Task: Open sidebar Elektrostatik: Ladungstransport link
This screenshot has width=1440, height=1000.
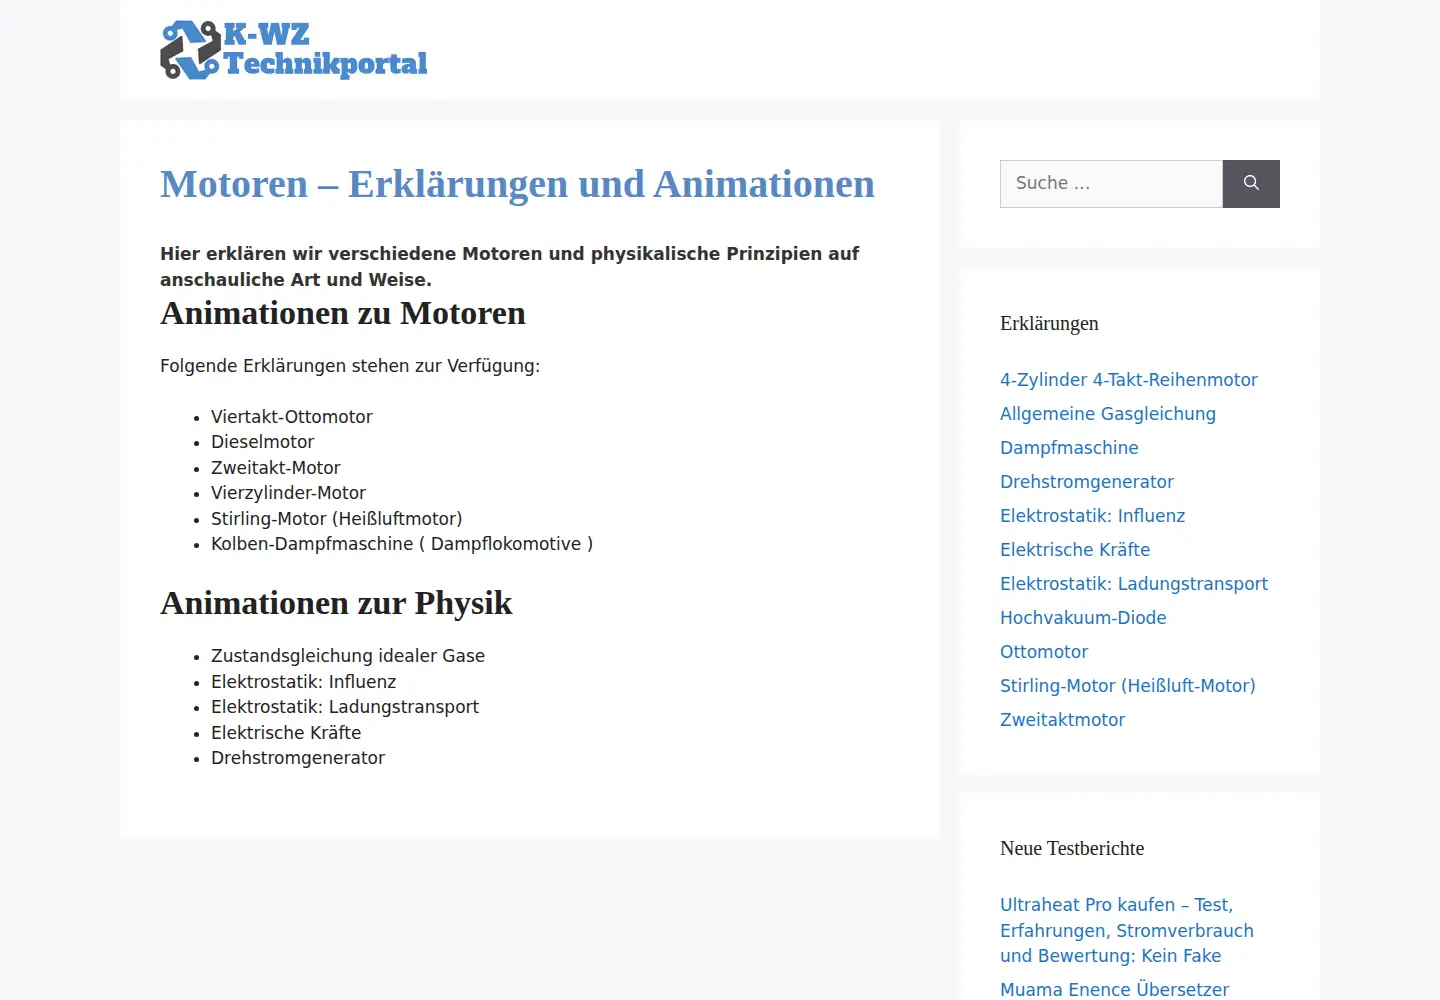Action: click(x=1134, y=584)
